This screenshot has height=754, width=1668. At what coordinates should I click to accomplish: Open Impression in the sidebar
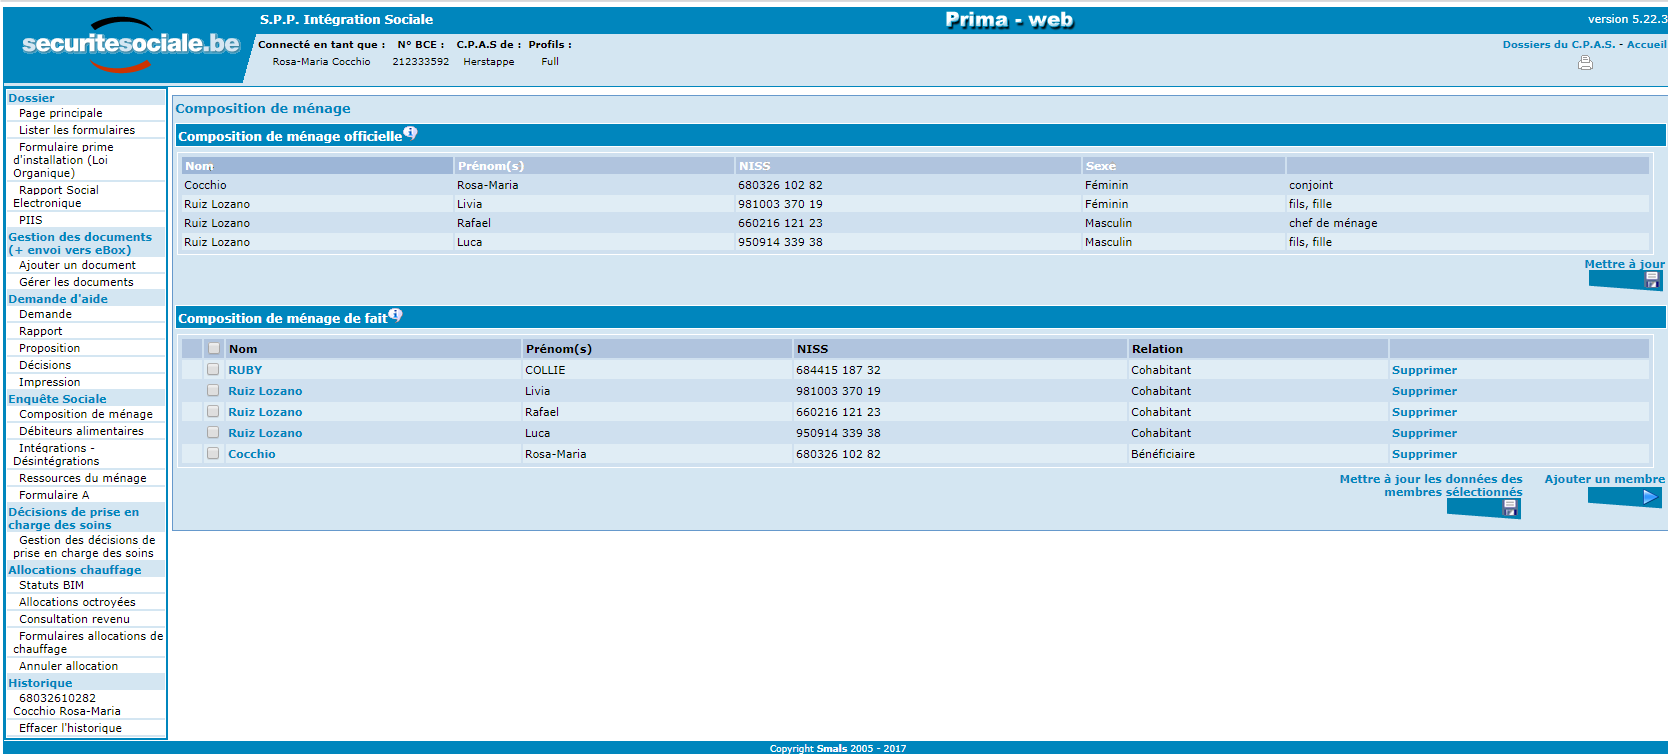(49, 382)
